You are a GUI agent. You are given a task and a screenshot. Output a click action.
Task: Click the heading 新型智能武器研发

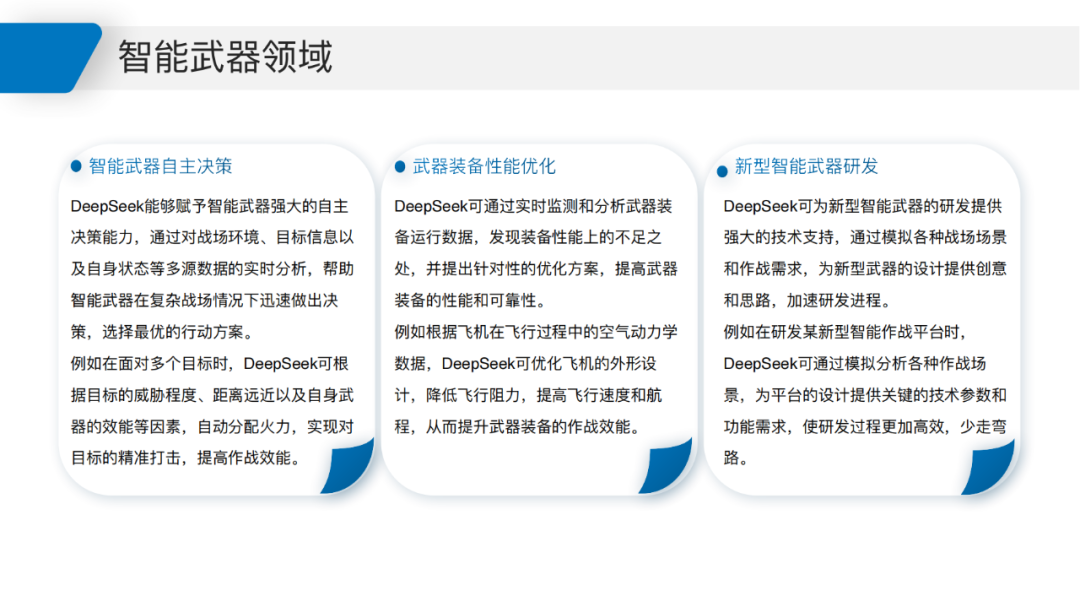tap(807, 166)
